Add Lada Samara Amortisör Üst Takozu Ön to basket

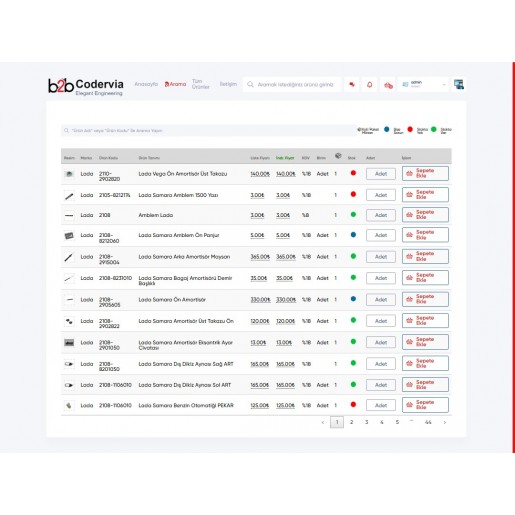click(x=425, y=320)
